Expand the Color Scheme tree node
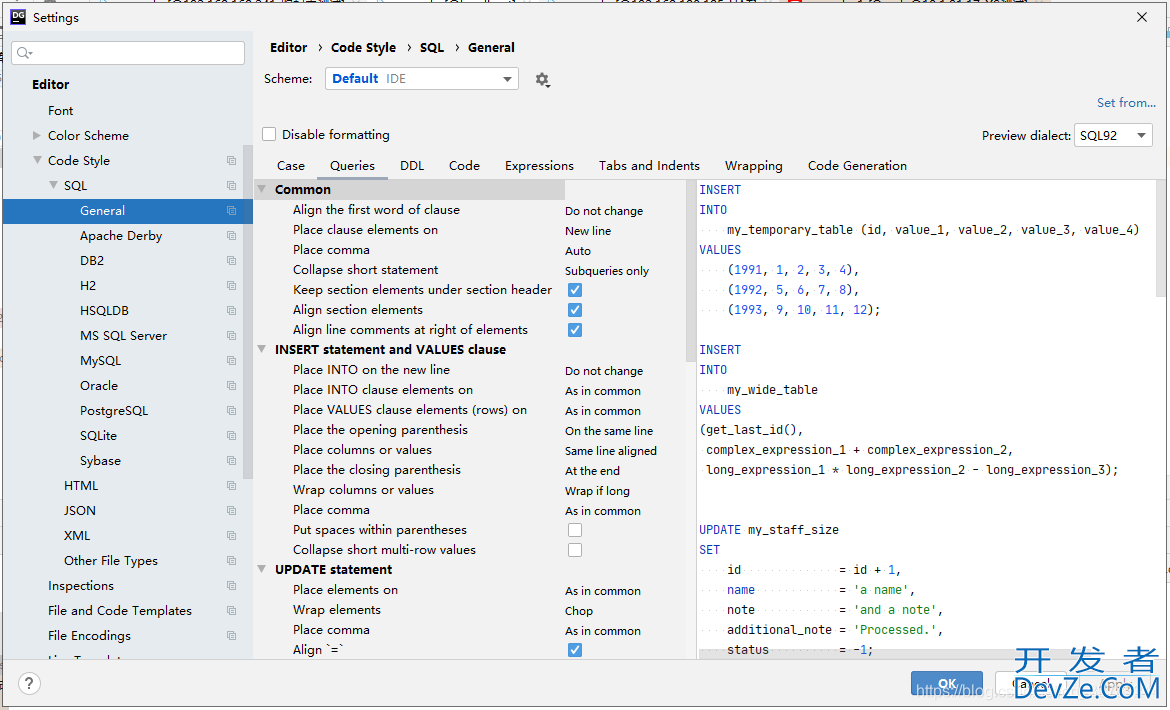The width and height of the screenshot is (1170, 710). [x=37, y=136]
